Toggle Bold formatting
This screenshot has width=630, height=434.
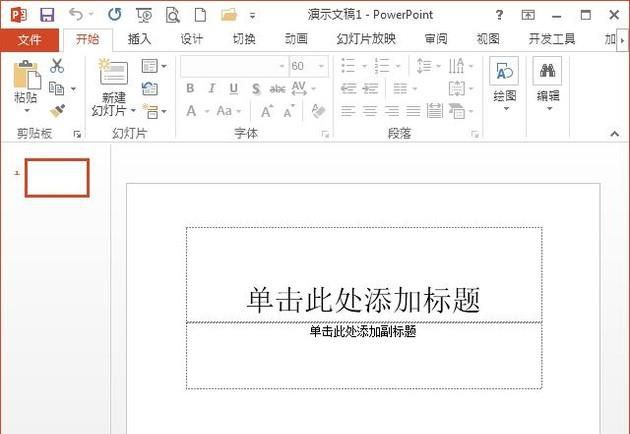point(190,88)
